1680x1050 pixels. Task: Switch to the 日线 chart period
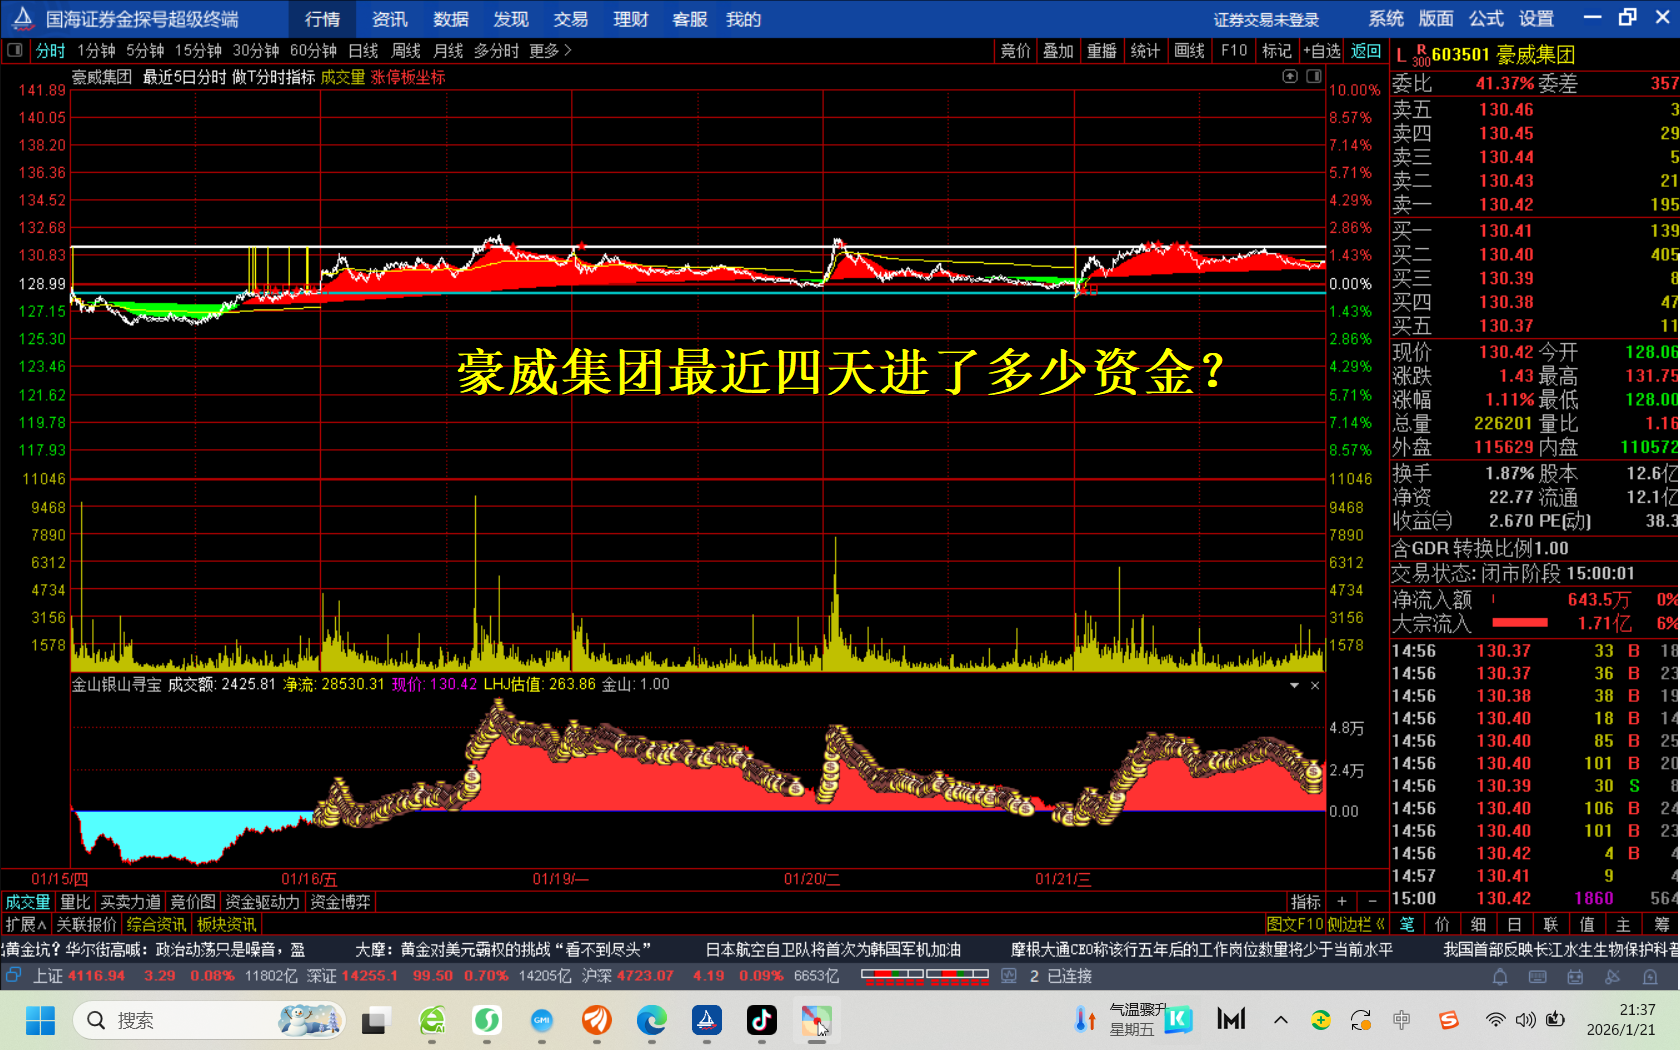click(x=363, y=50)
